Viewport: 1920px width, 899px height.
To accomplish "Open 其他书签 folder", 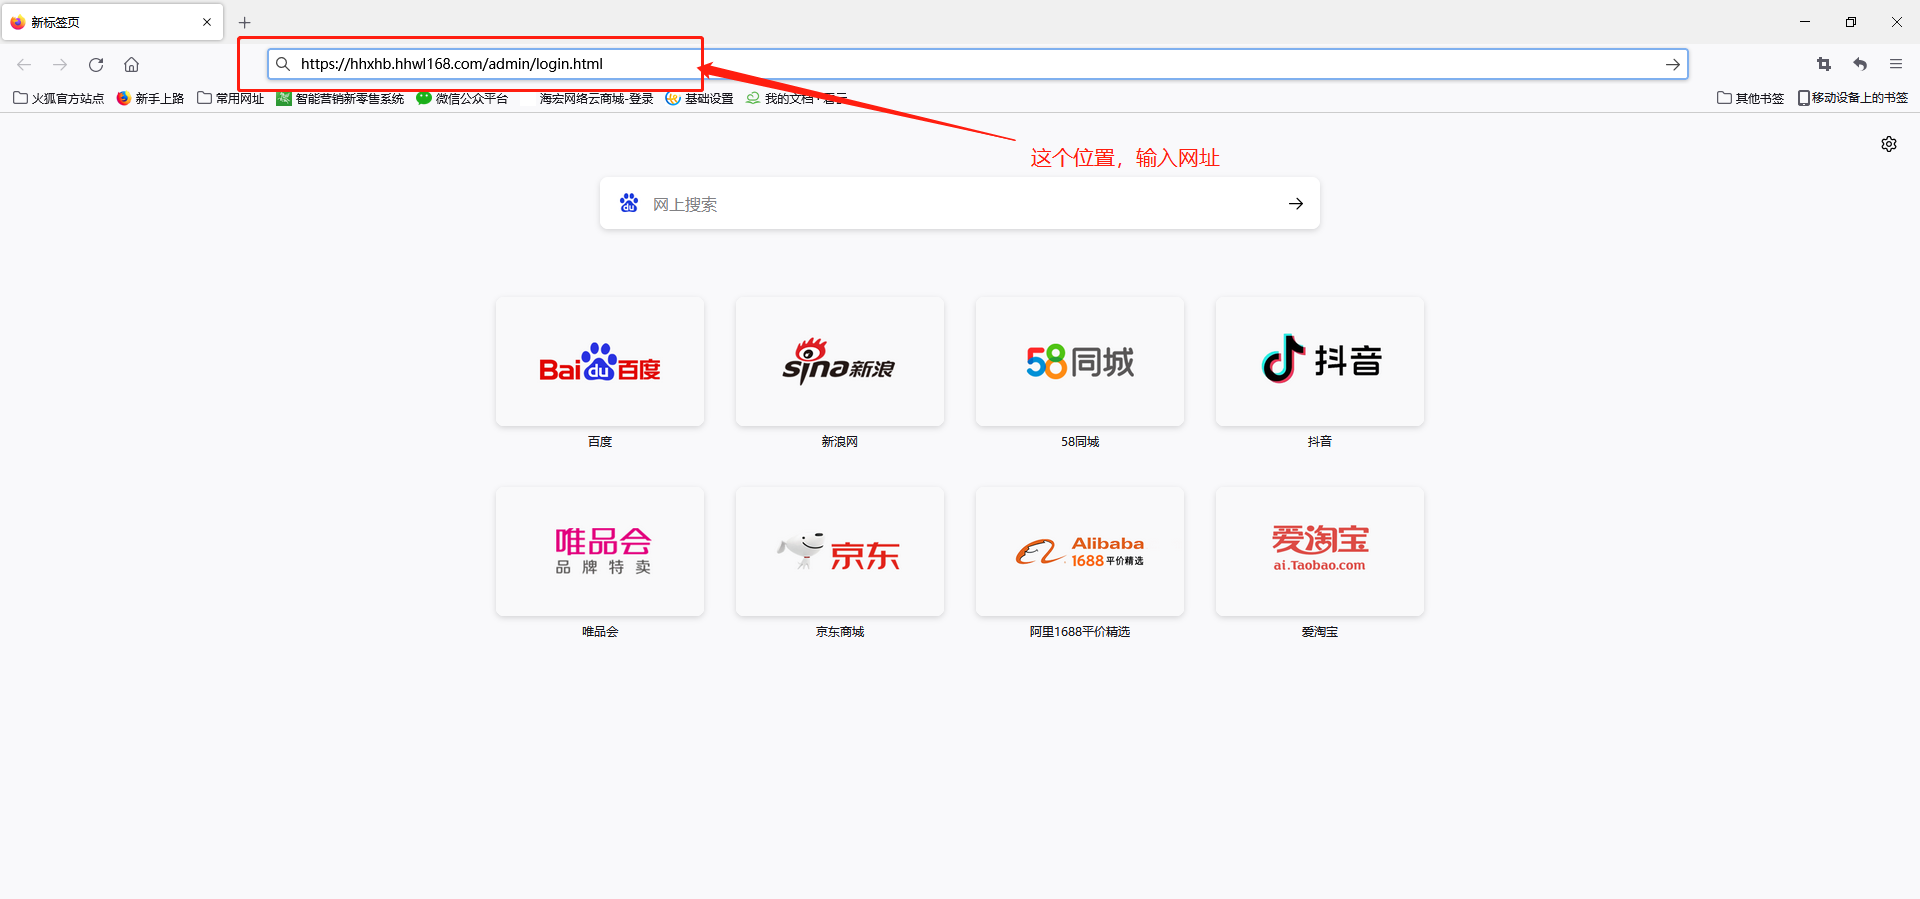I will tap(1751, 98).
